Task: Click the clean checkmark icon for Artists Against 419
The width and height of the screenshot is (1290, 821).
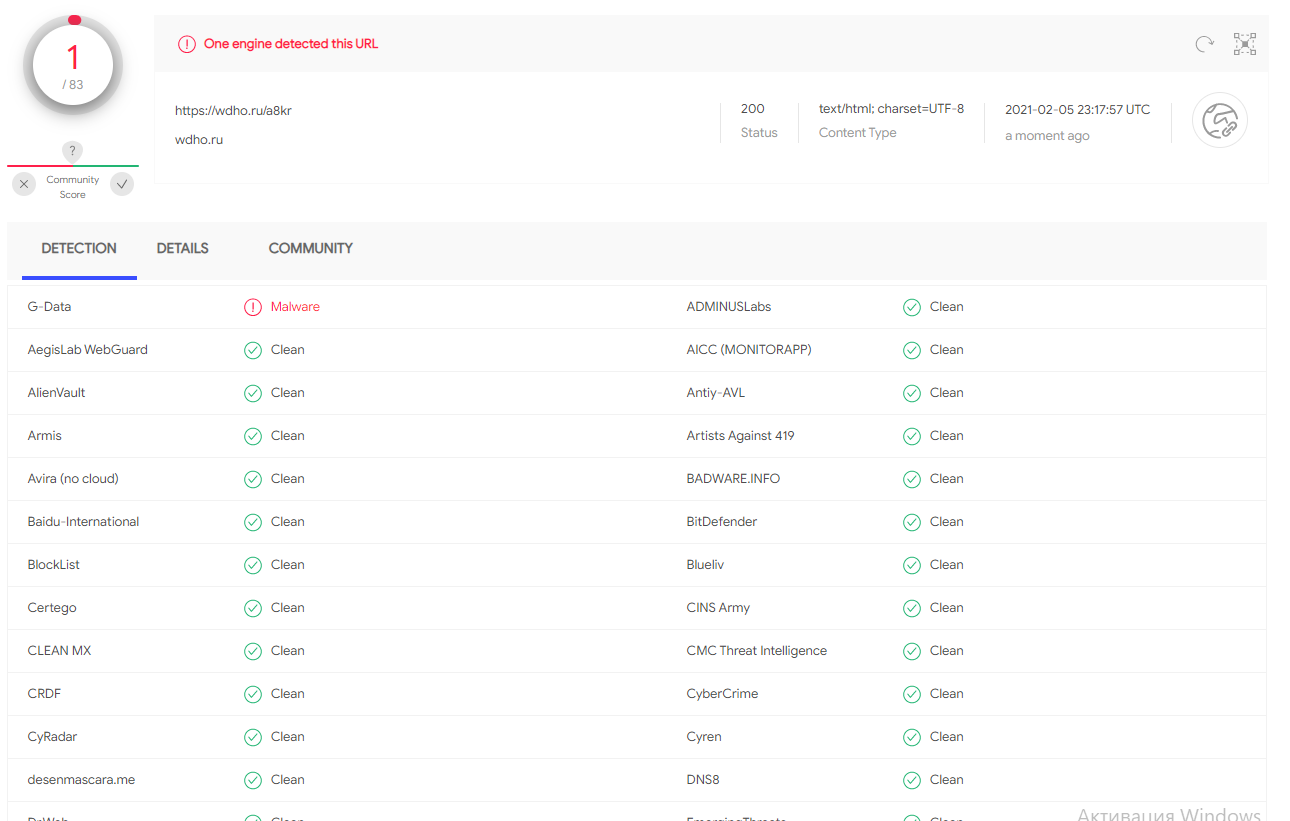Action: tap(912, 436)
